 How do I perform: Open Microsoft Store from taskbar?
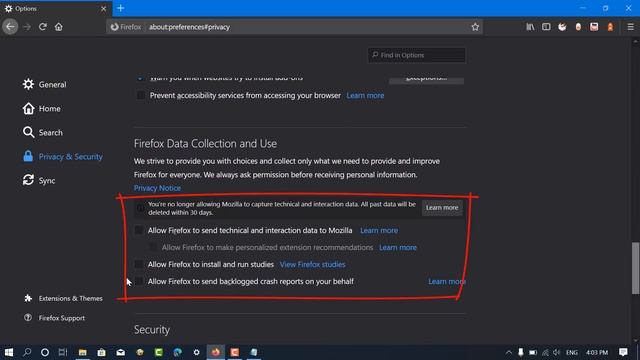[101, 352]
